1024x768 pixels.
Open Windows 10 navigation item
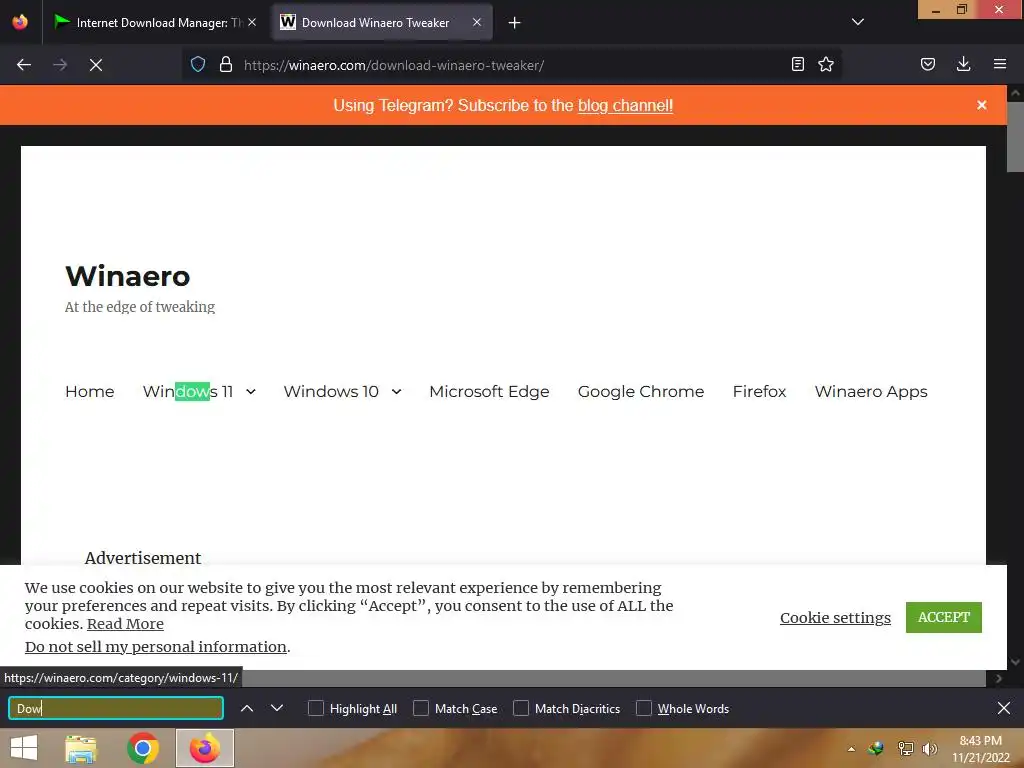[331, 391]
